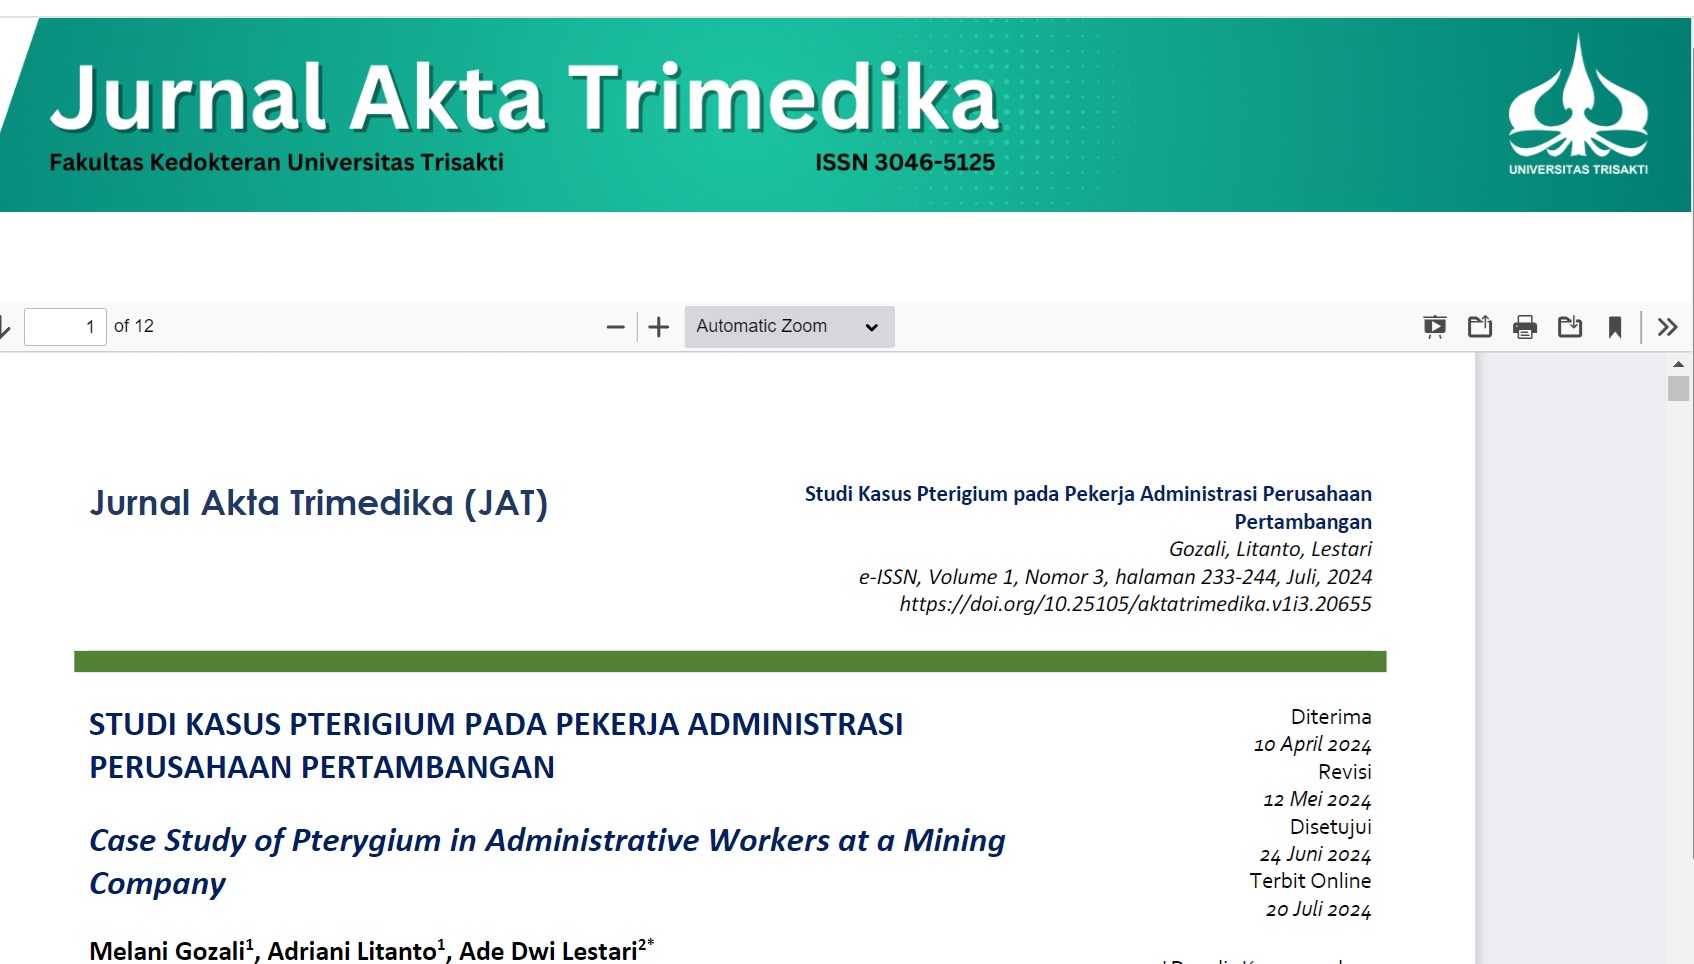Click the PDF vertical scrollbar thumb
The height and width of the screenshot is (964, 1694).
[1678, 388]
